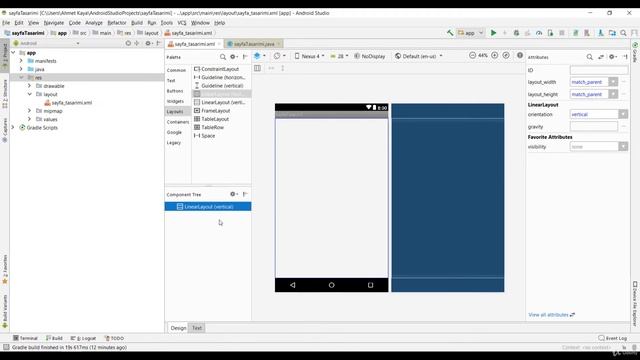
Task: Open orientation for preview dropdown
Action: pyautogui.click(x=280, y=56)
